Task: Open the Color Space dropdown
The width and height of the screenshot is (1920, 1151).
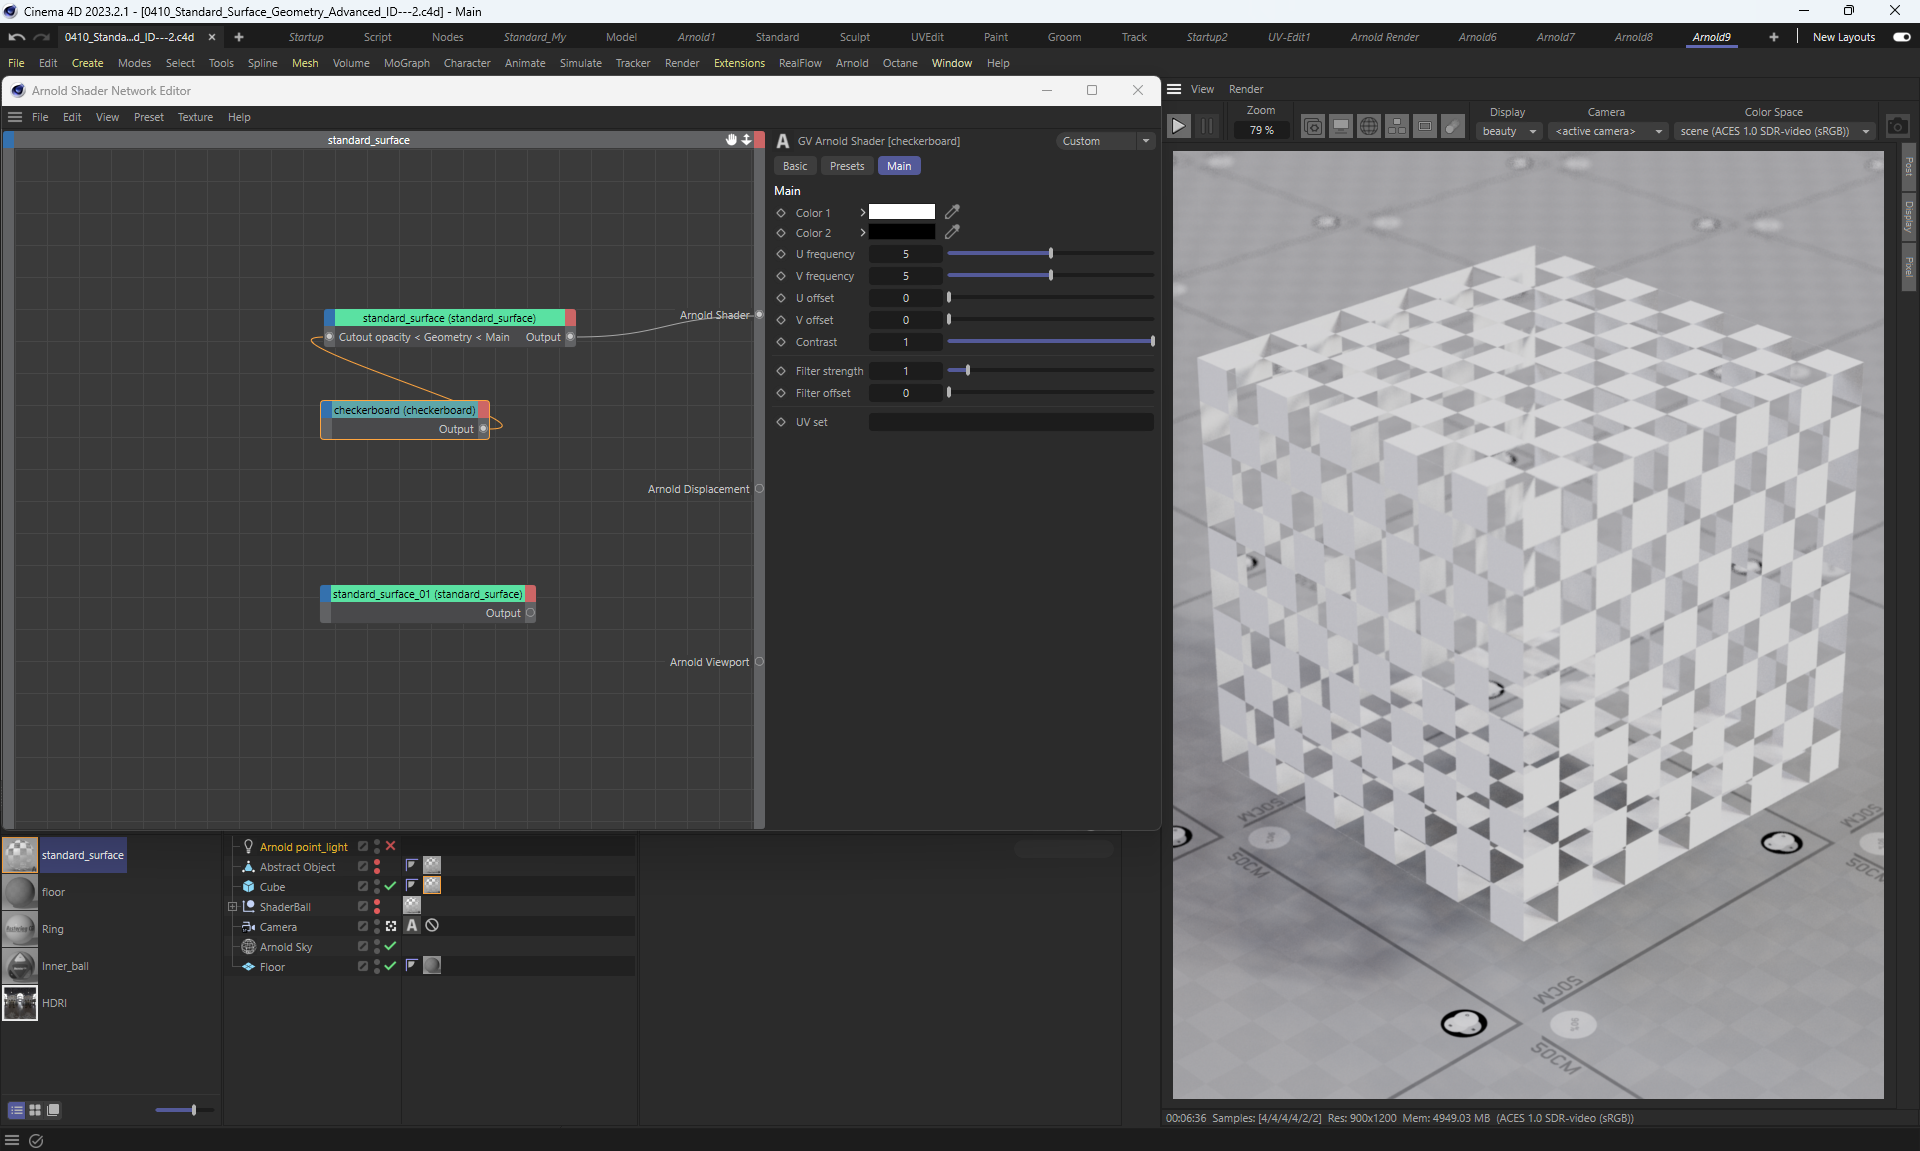Action: point(1774,131)
